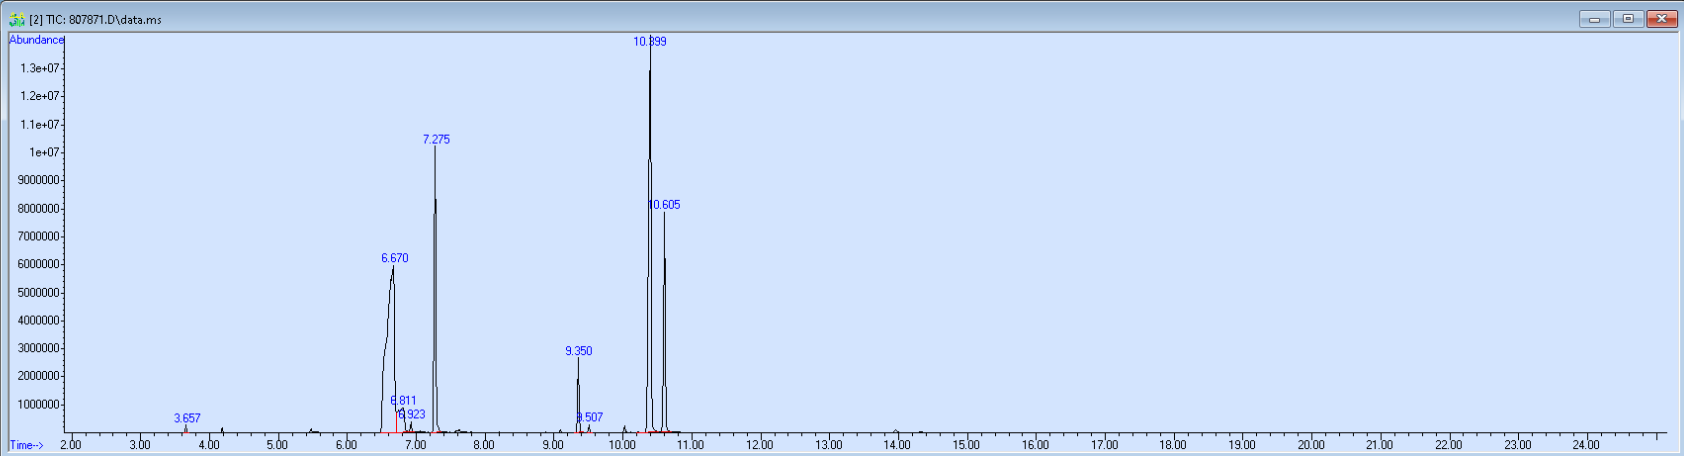Viewport: 1684px width, 456px height.
Task: Click the 12.00 time axis tick
Action: coord(760,445)
